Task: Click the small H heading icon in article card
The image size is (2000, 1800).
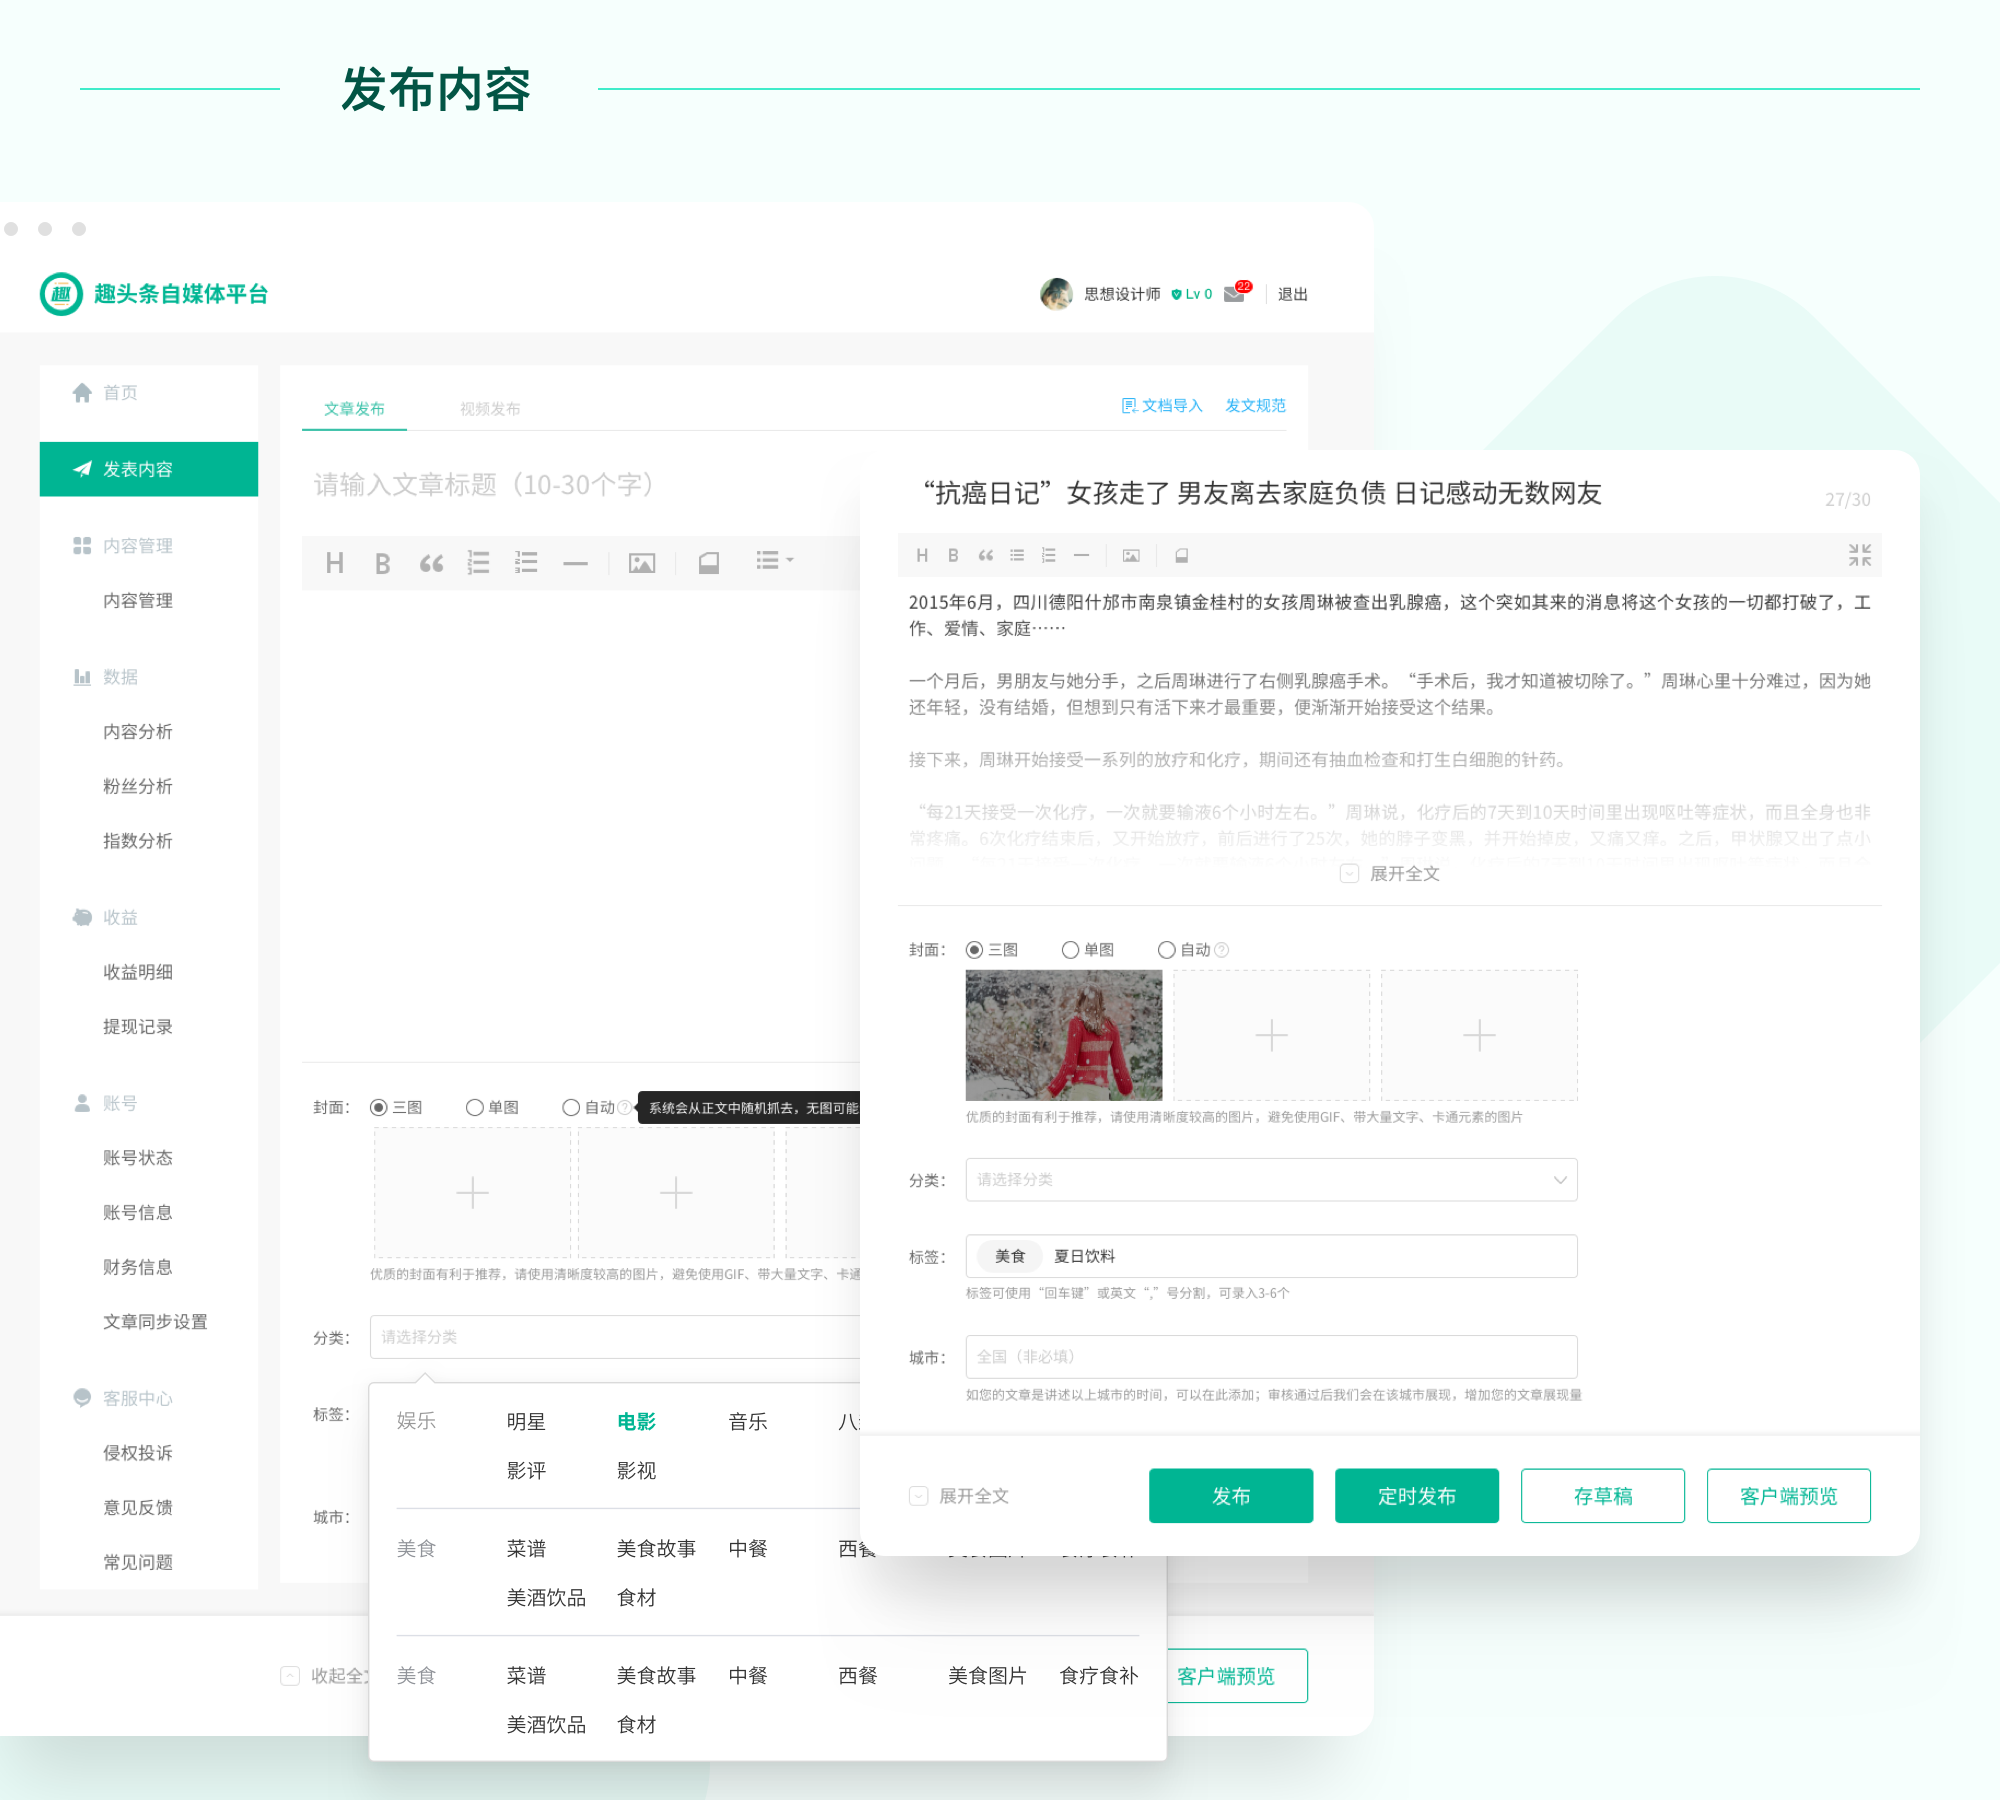Action: coord(922,555)
